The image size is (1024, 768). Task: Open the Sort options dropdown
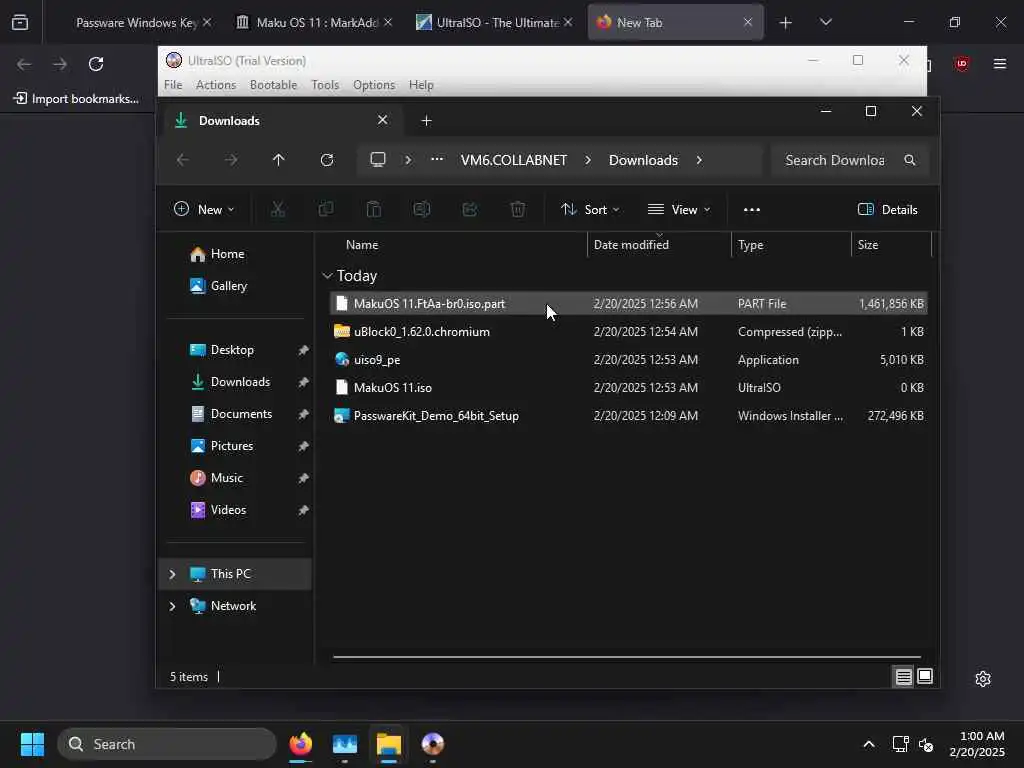(x=590, y=210)
